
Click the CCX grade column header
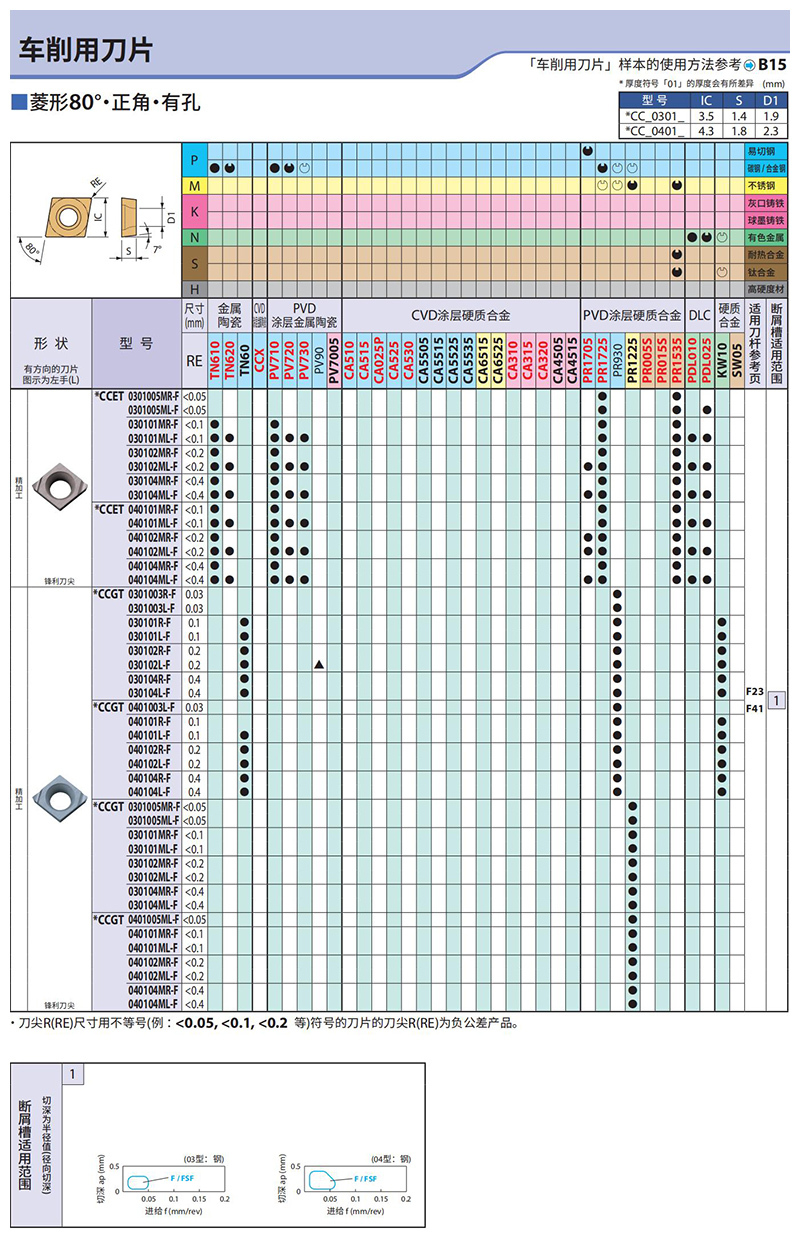click(260, 360)
